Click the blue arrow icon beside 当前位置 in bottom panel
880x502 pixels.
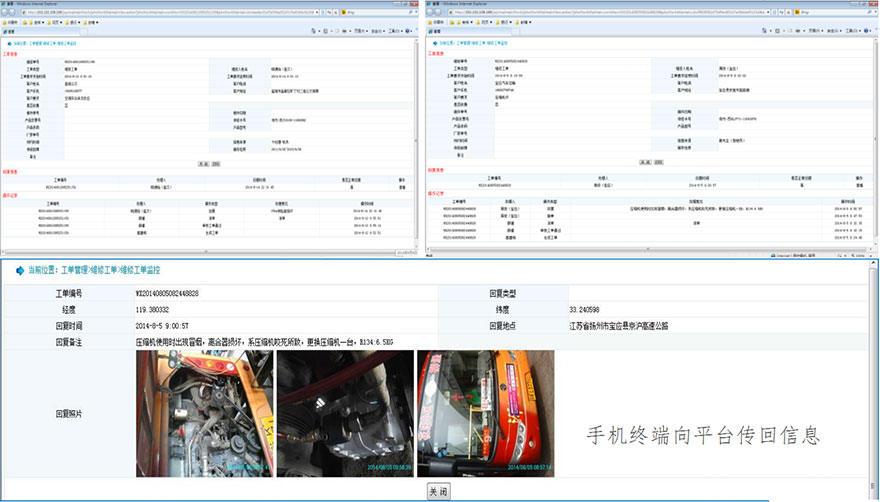coord(19,271)
